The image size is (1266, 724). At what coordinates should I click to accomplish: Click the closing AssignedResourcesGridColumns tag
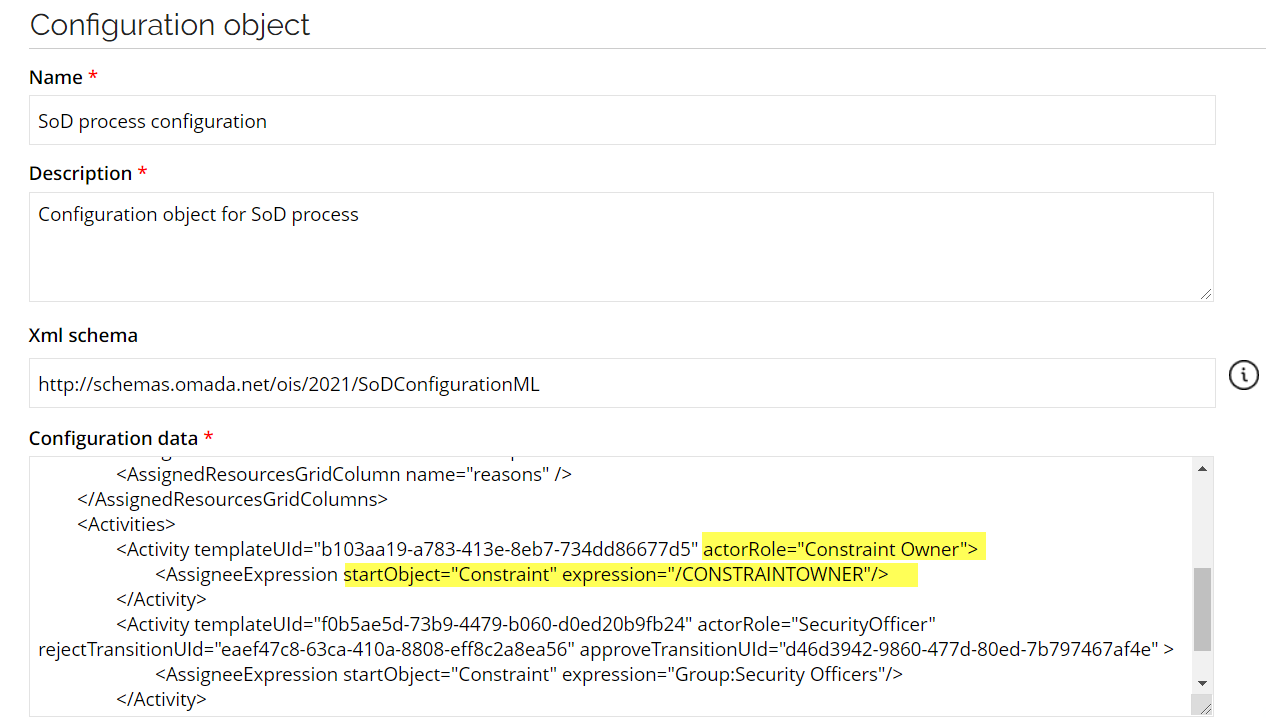(x=232, y=498)
